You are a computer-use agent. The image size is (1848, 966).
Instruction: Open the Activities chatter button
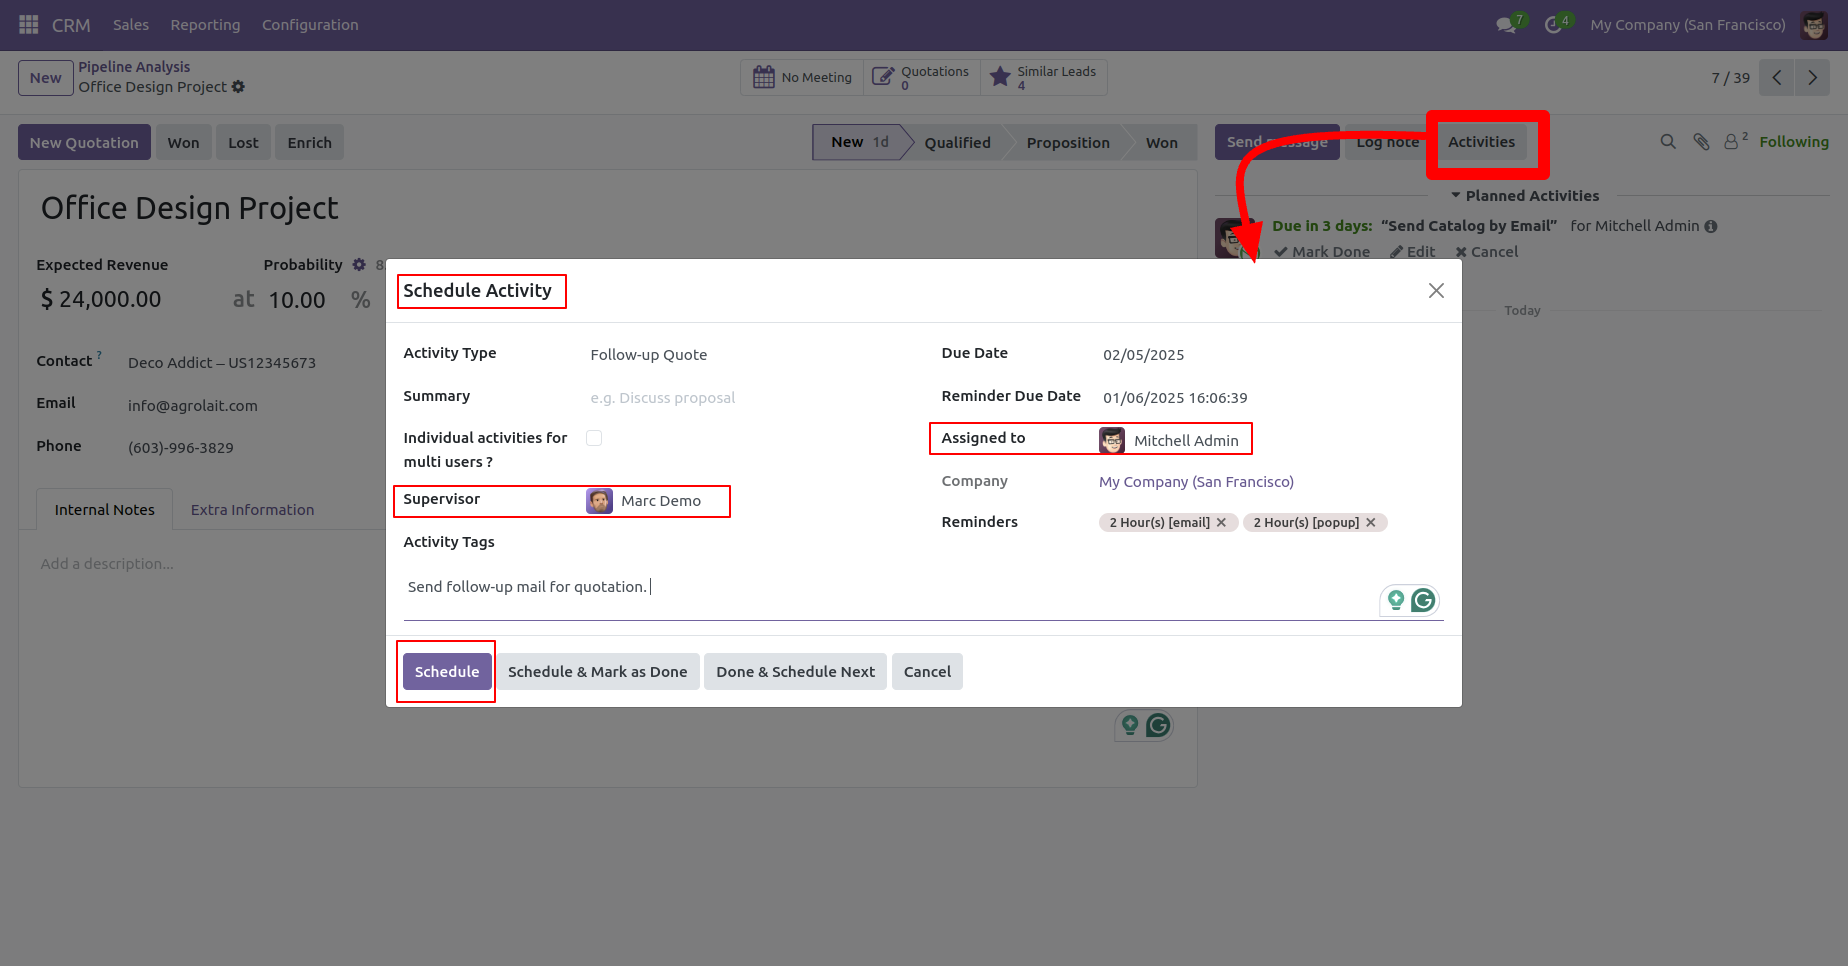pyautogui.click(x=1481, y=142)
